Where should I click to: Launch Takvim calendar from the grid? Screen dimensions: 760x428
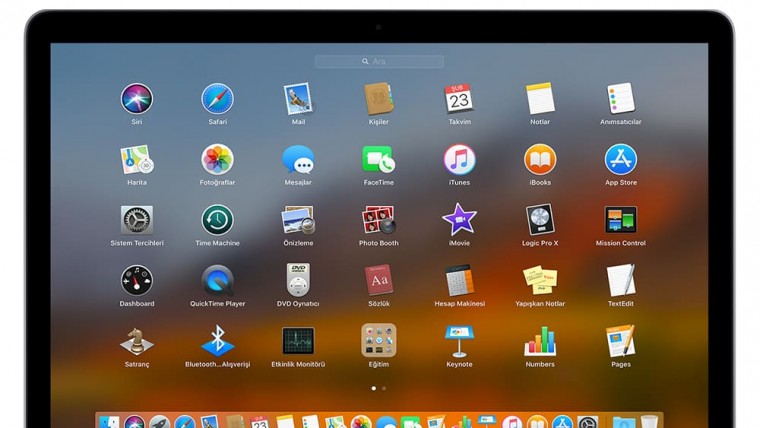point(459,99)
